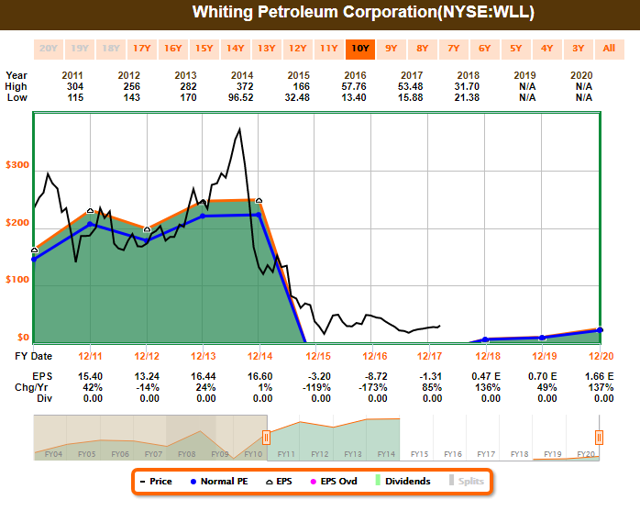Click the 12/18 Normal PE blue dot

pyautogui.click(x=485, y=340)
